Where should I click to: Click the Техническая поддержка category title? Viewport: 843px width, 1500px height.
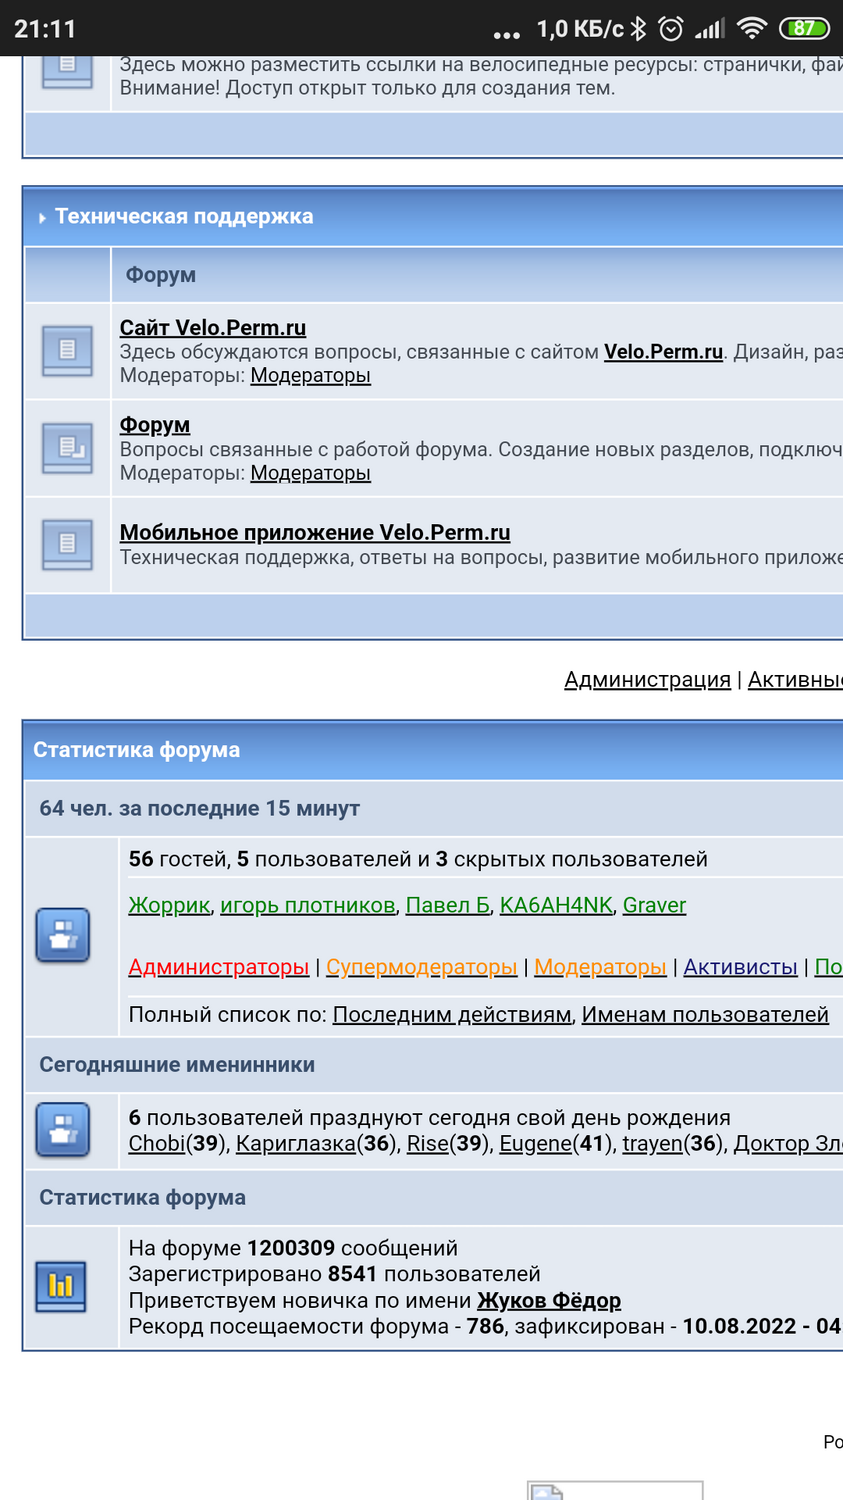184,217
